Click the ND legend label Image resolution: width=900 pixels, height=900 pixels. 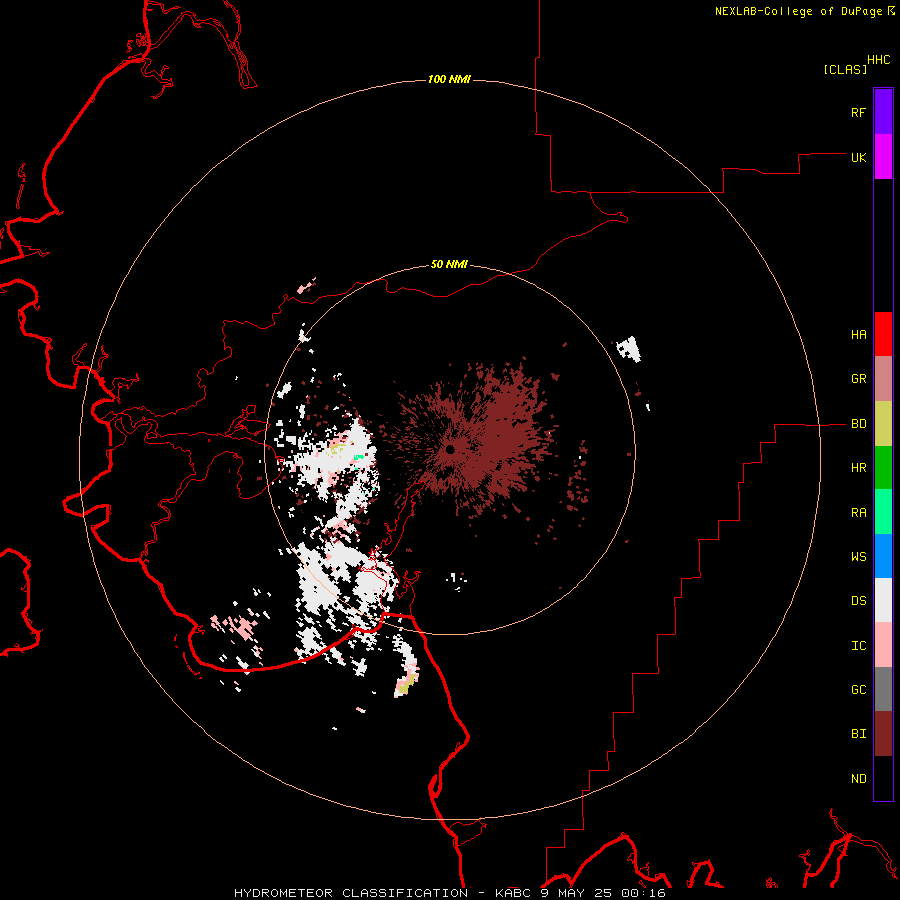(x=858, y=778)
